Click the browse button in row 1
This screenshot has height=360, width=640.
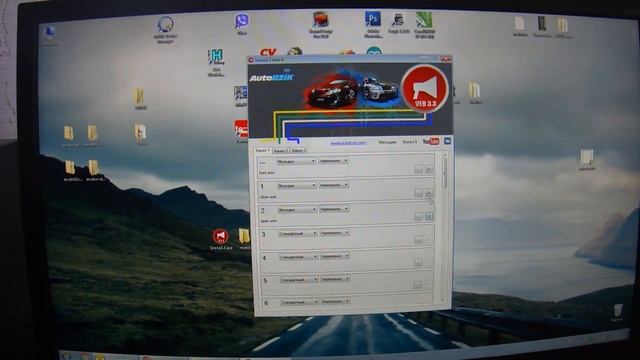tap(419, 193)
